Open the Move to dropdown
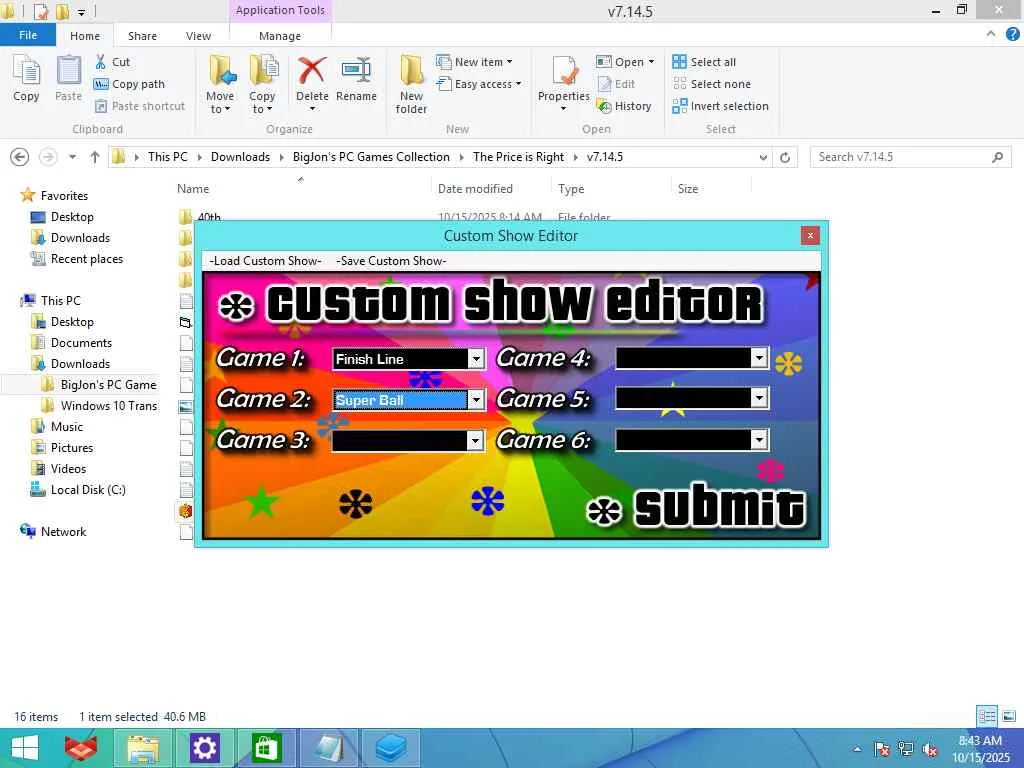 (x=220, y=84)
